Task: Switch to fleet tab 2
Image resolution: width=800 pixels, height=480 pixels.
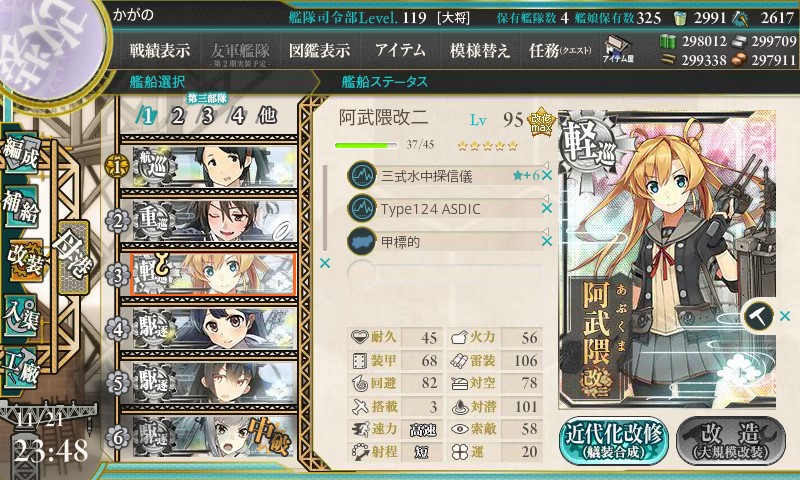Action: (x=178, y=116)
